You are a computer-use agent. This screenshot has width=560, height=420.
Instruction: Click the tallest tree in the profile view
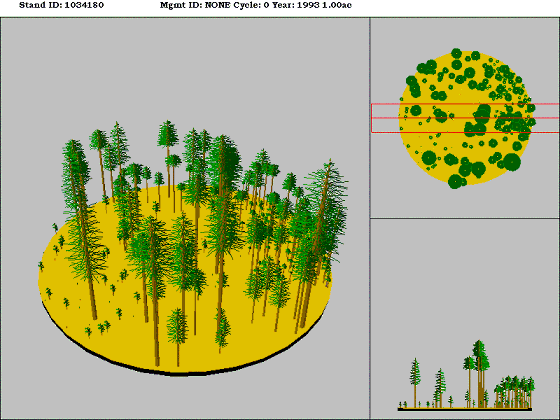tap(480, 373)
